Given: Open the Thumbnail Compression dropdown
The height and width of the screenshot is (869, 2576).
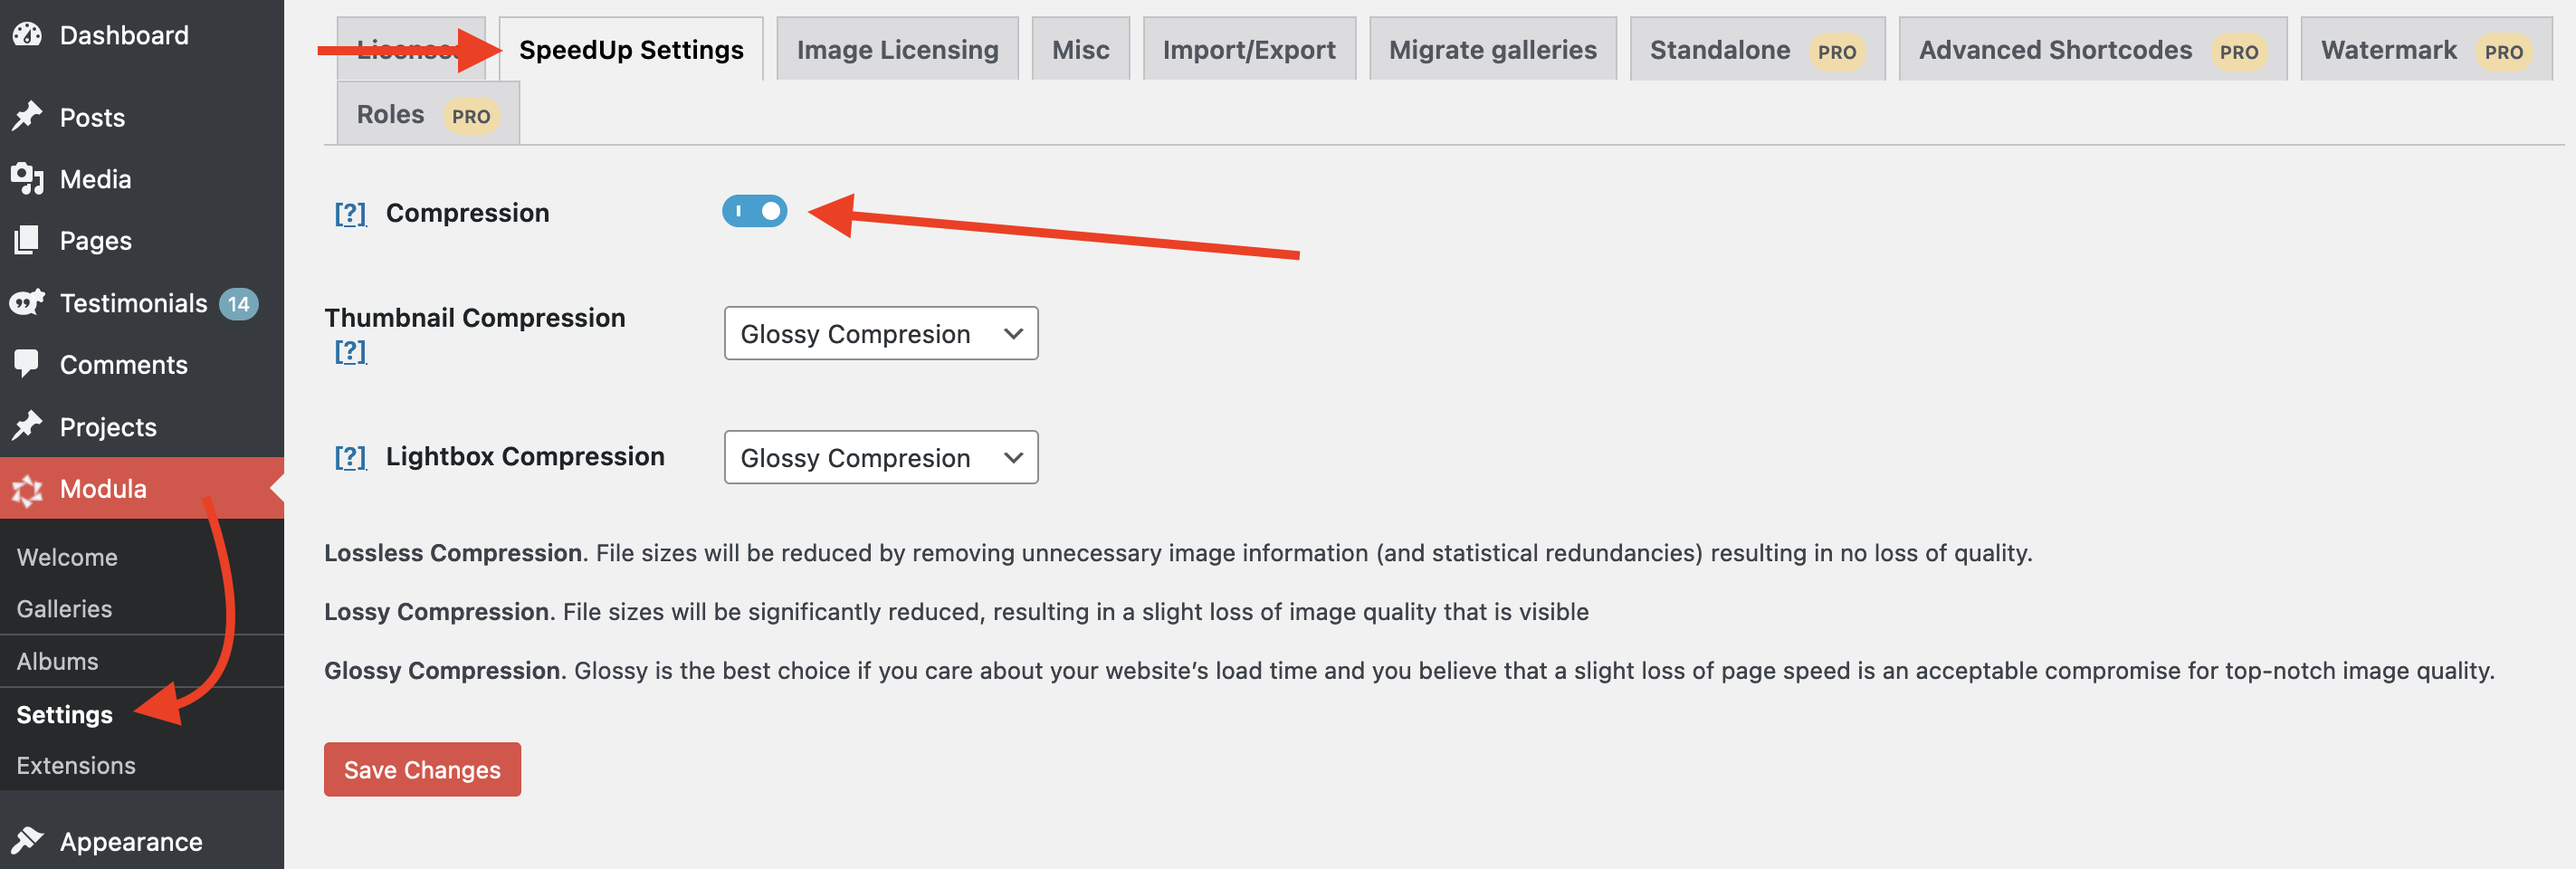Looking at the screenshot, I should tap(880, 334).
